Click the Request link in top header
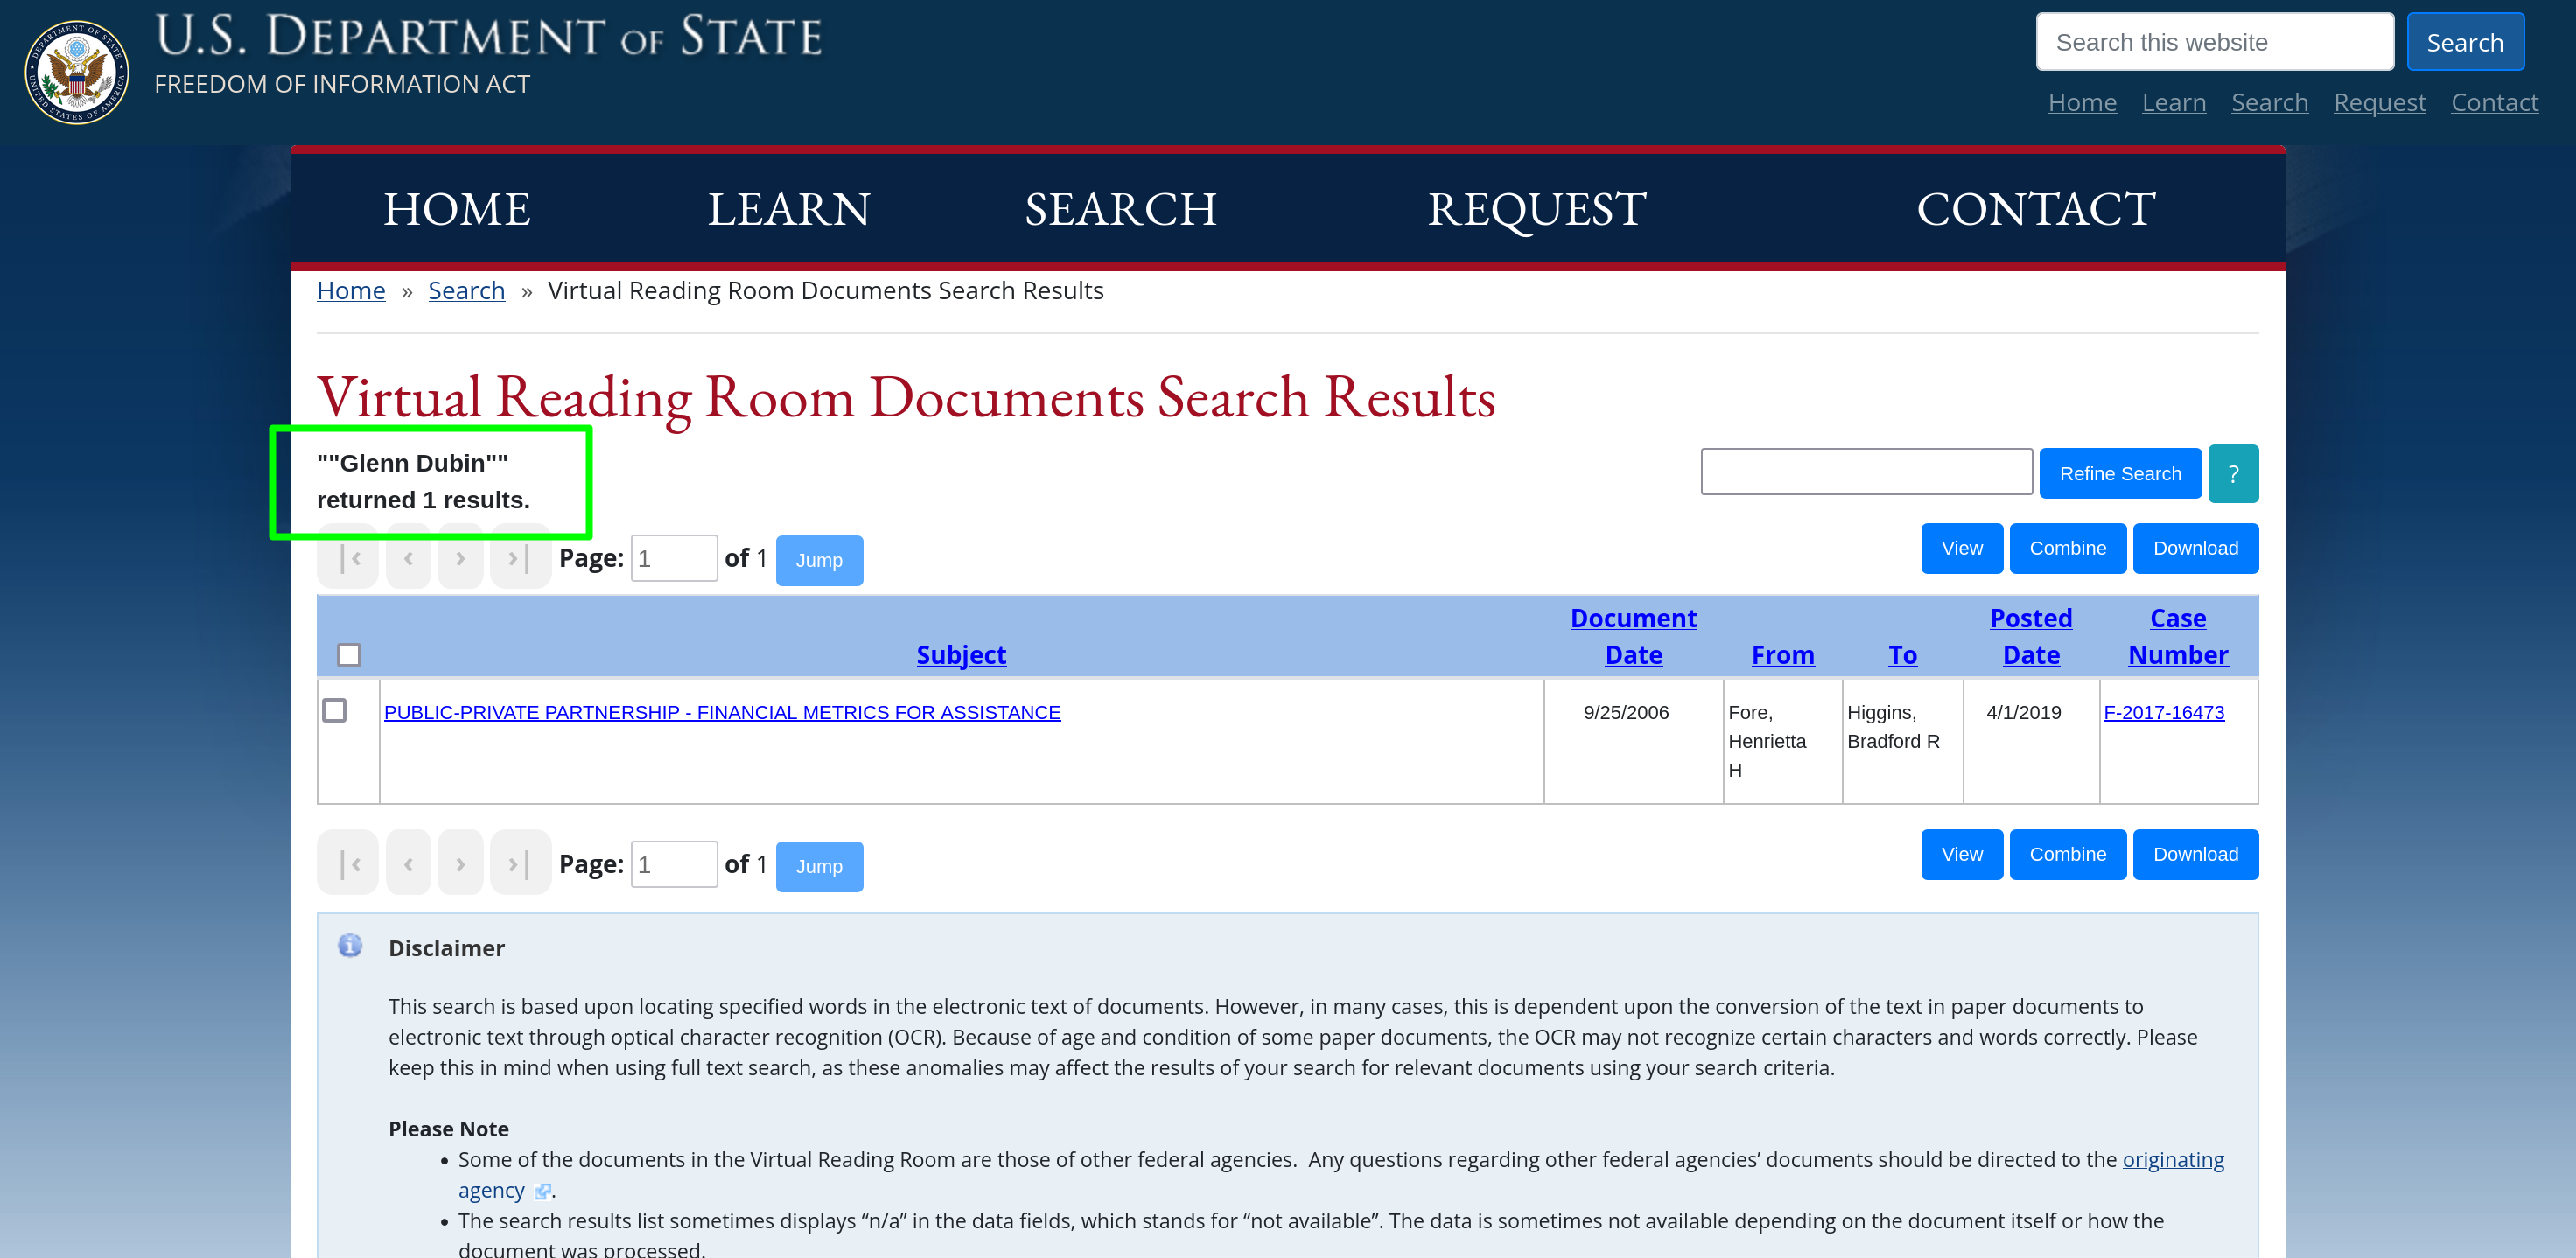The image size is (2576, 1258). pyautogui.click(x=2379, y=102)
